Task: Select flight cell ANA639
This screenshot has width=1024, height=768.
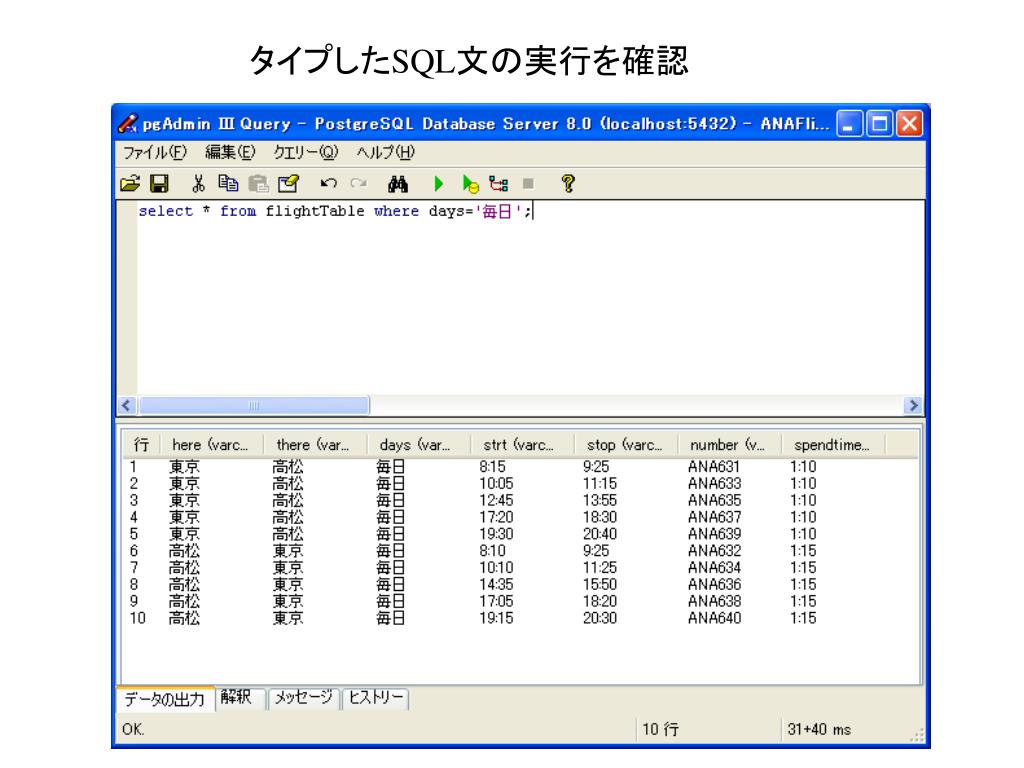Action: click(714, 534)
